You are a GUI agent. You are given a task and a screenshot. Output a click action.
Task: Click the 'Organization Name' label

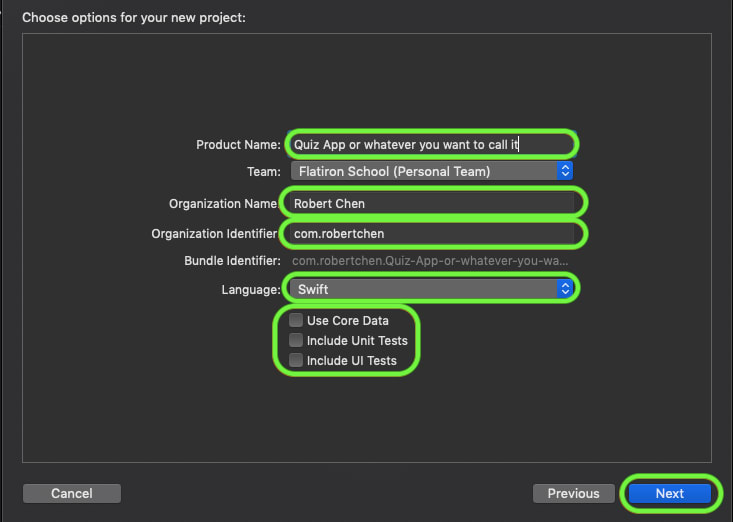coord(223,204)
